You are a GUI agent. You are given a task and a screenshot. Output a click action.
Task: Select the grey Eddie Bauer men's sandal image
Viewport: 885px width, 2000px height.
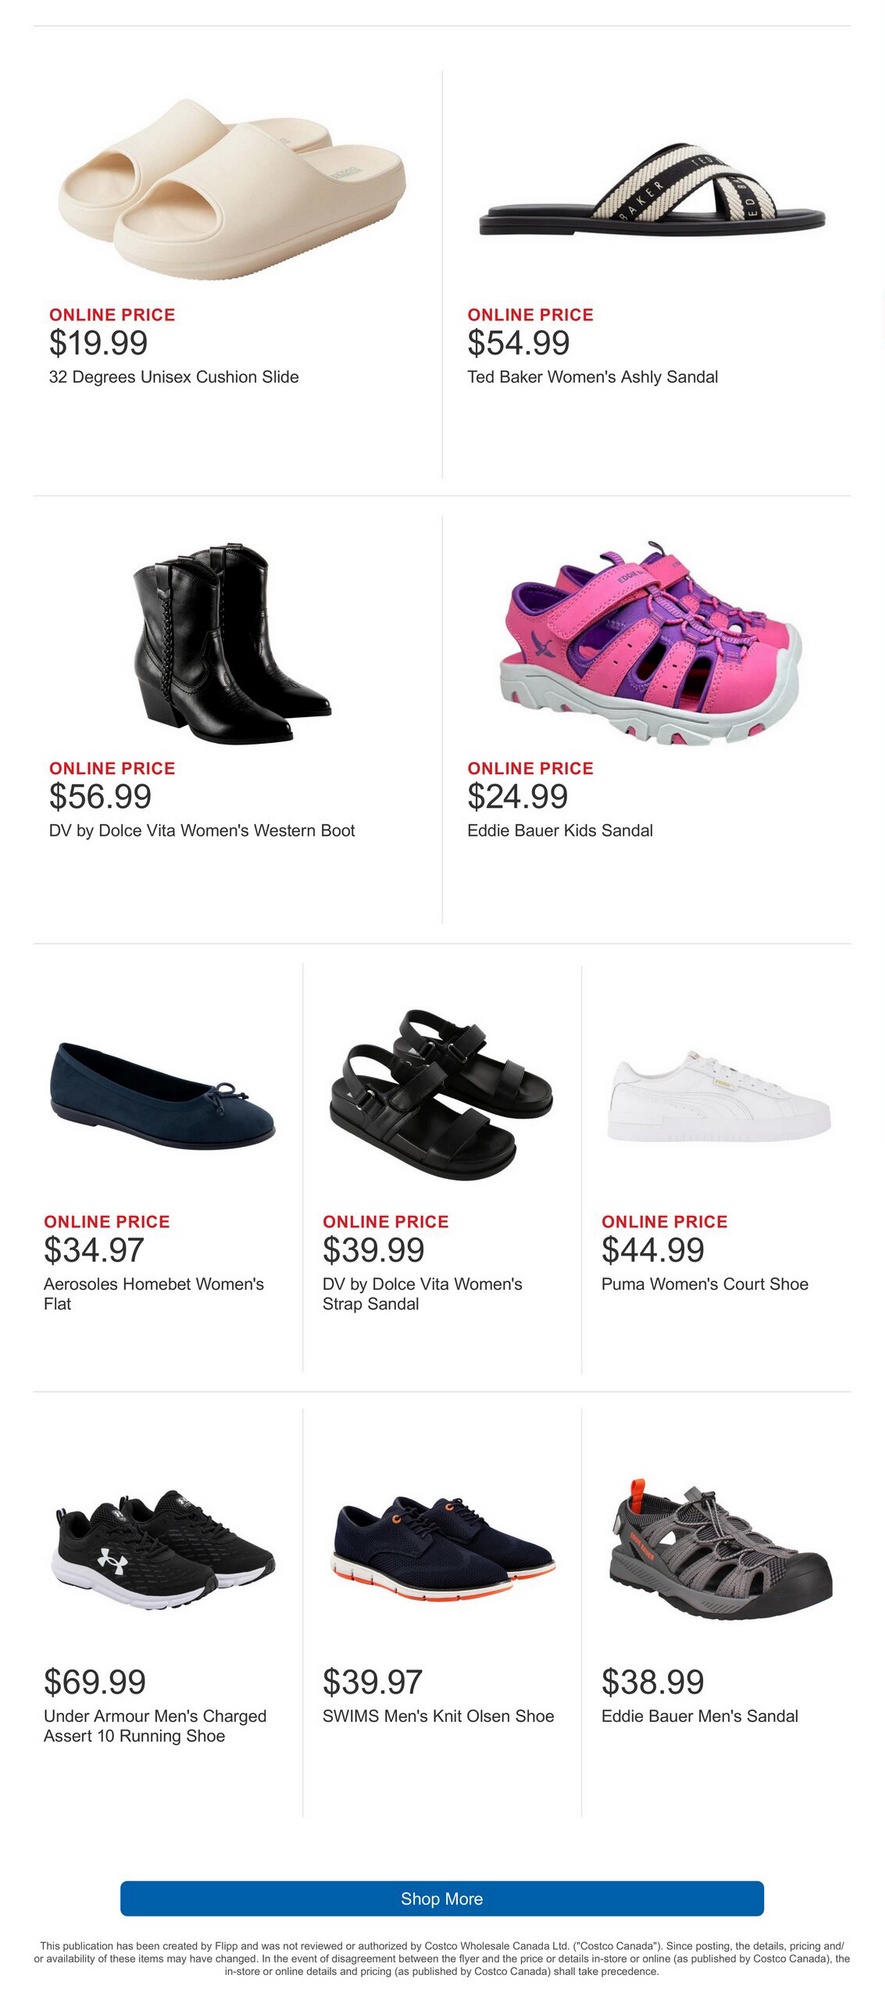click(x=719, y=1547)
